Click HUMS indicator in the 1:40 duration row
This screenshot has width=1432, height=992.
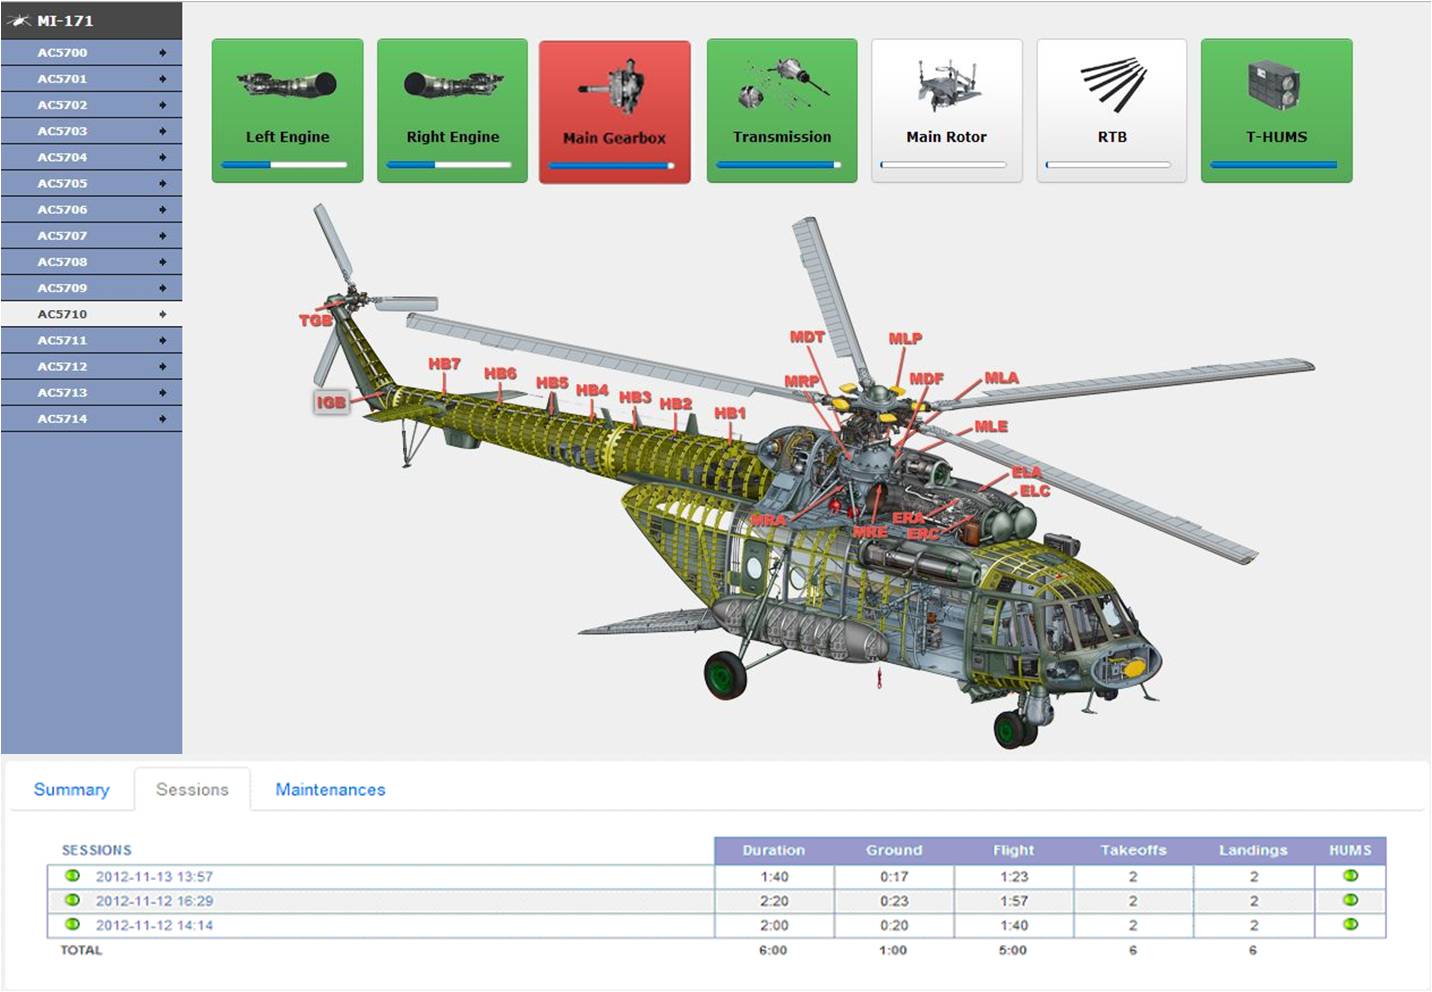click(1350, 876)
